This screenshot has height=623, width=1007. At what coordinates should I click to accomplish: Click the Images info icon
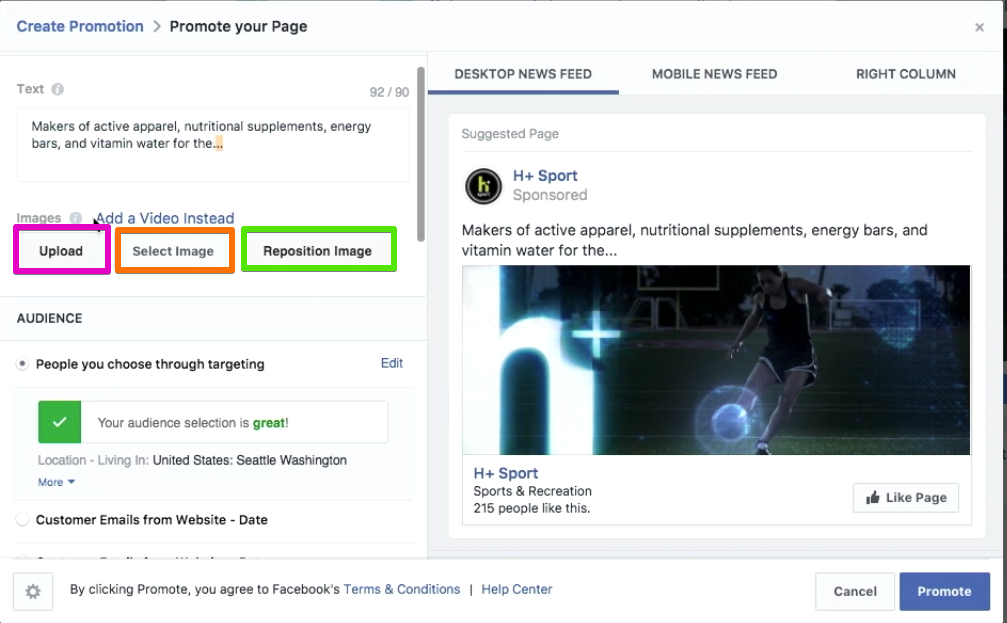click(76, 218)
